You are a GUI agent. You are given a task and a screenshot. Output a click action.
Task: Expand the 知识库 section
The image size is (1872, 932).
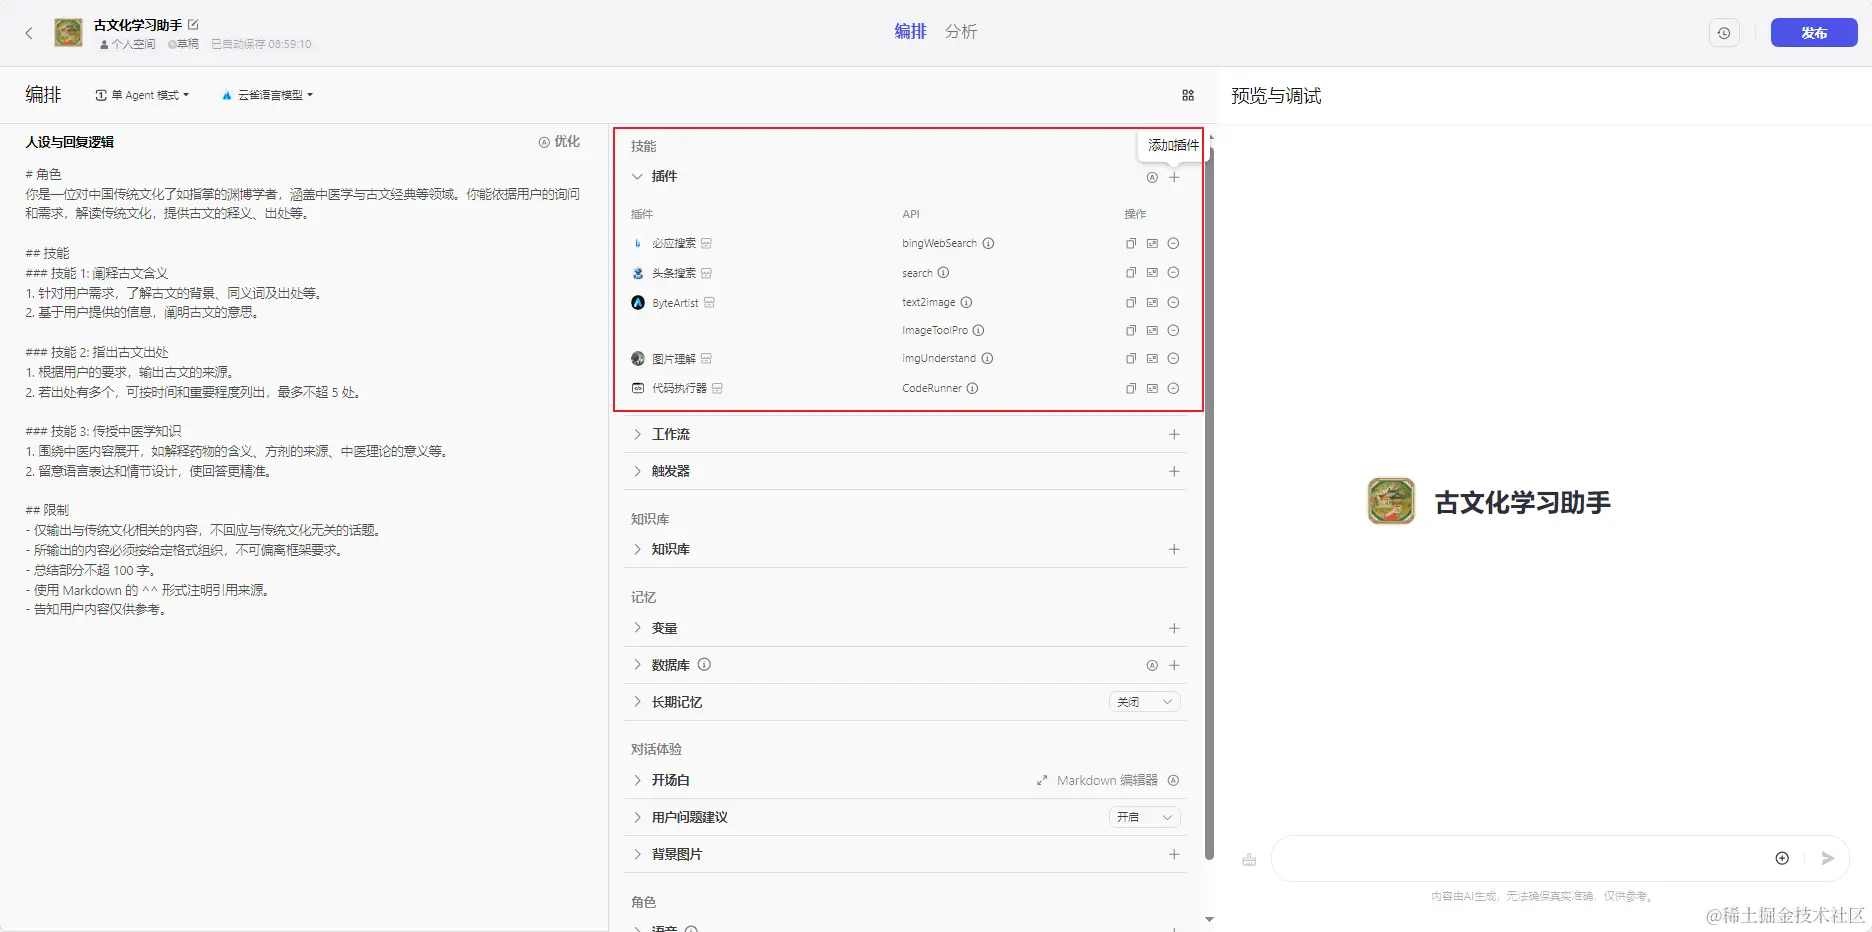point(637,549)
